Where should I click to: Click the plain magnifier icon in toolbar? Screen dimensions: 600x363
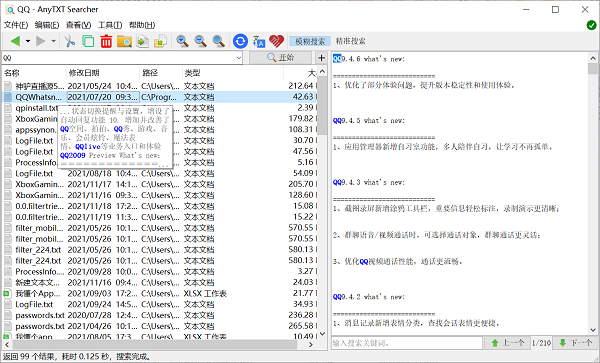tap(218, 41)
